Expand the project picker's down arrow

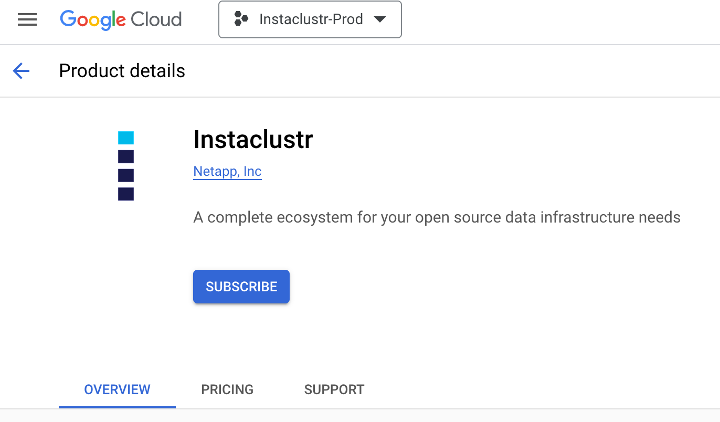coord(380,19)
